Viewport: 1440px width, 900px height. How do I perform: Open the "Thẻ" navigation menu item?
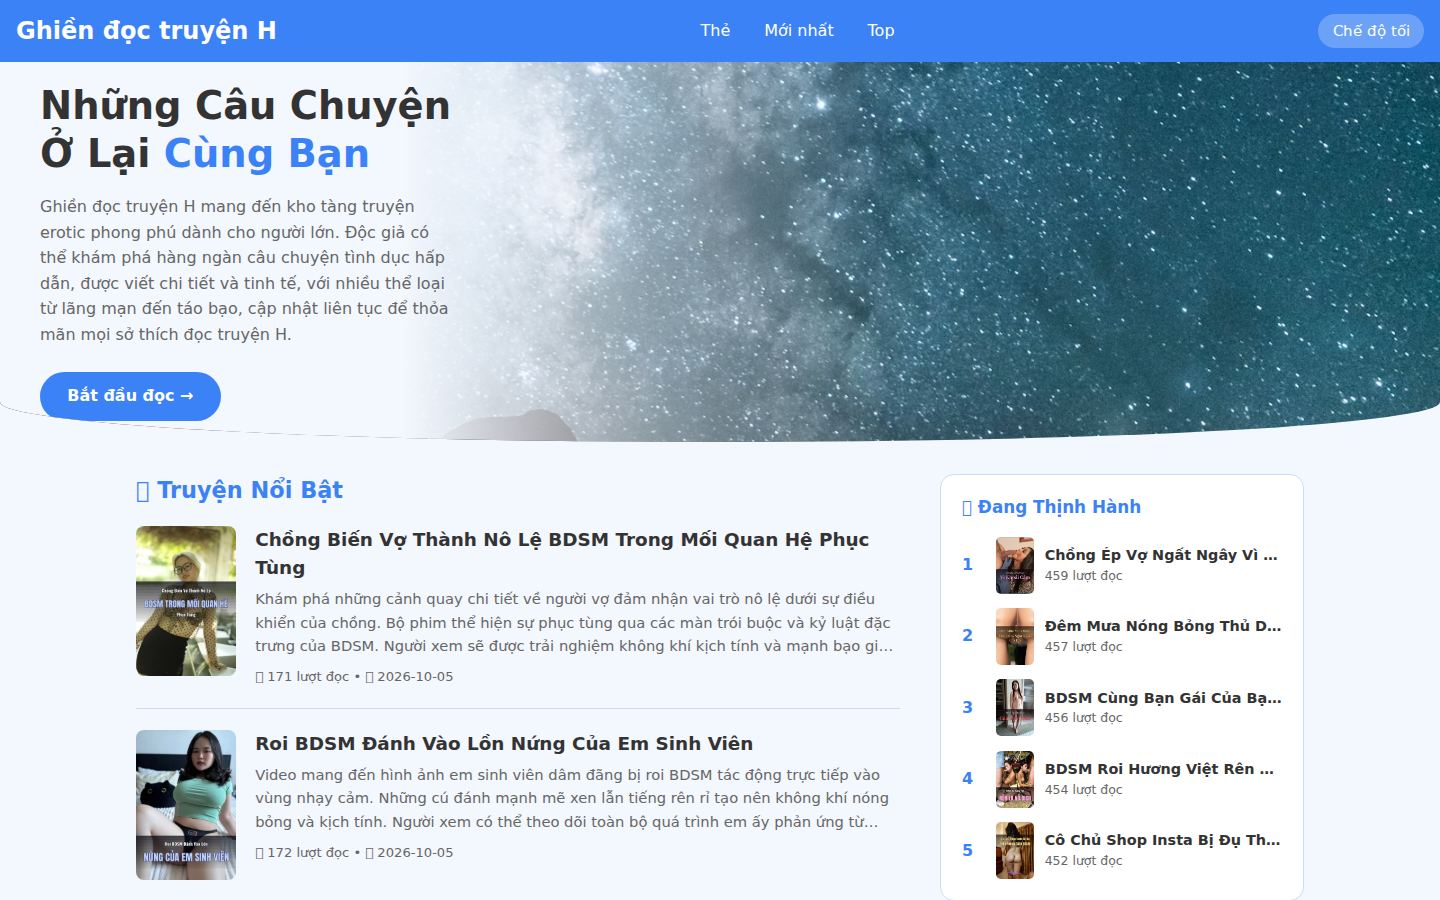[715, 30]
